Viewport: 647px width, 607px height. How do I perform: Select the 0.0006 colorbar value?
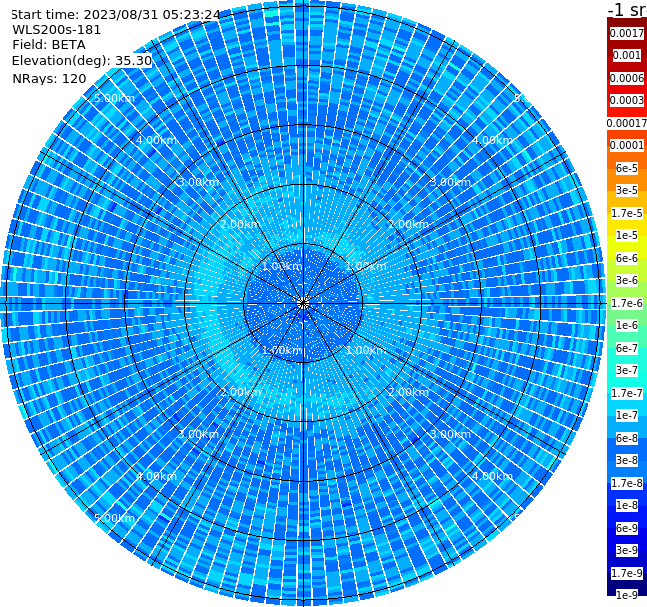pos(627,78)
